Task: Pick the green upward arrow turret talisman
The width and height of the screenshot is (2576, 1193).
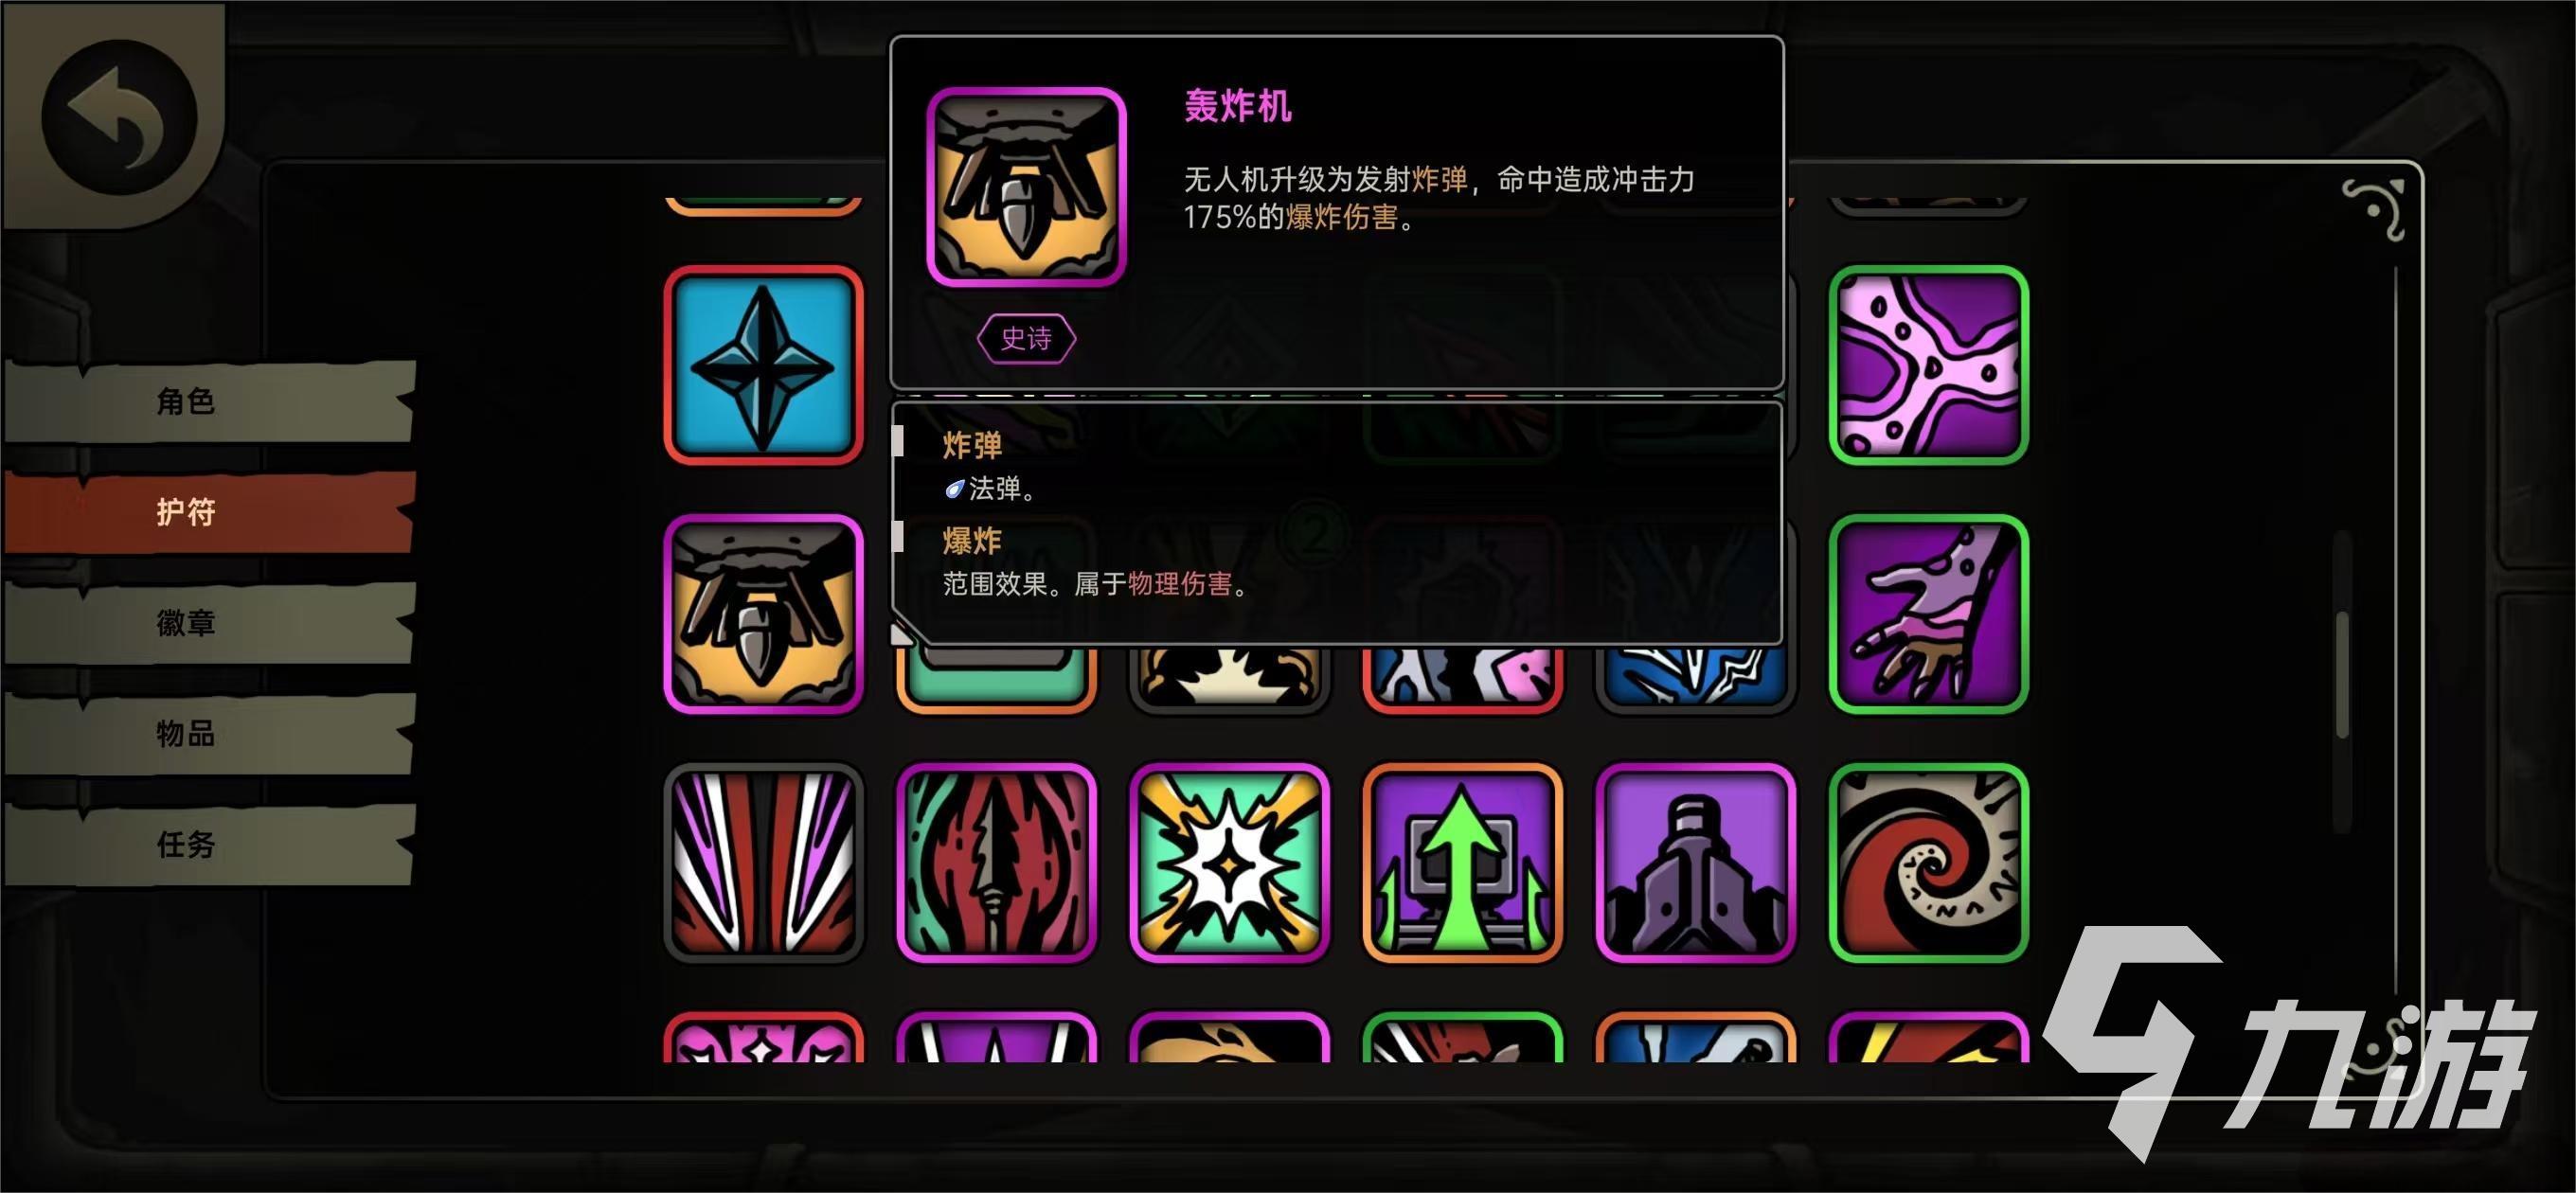Action: click(x=1462, y=863)
